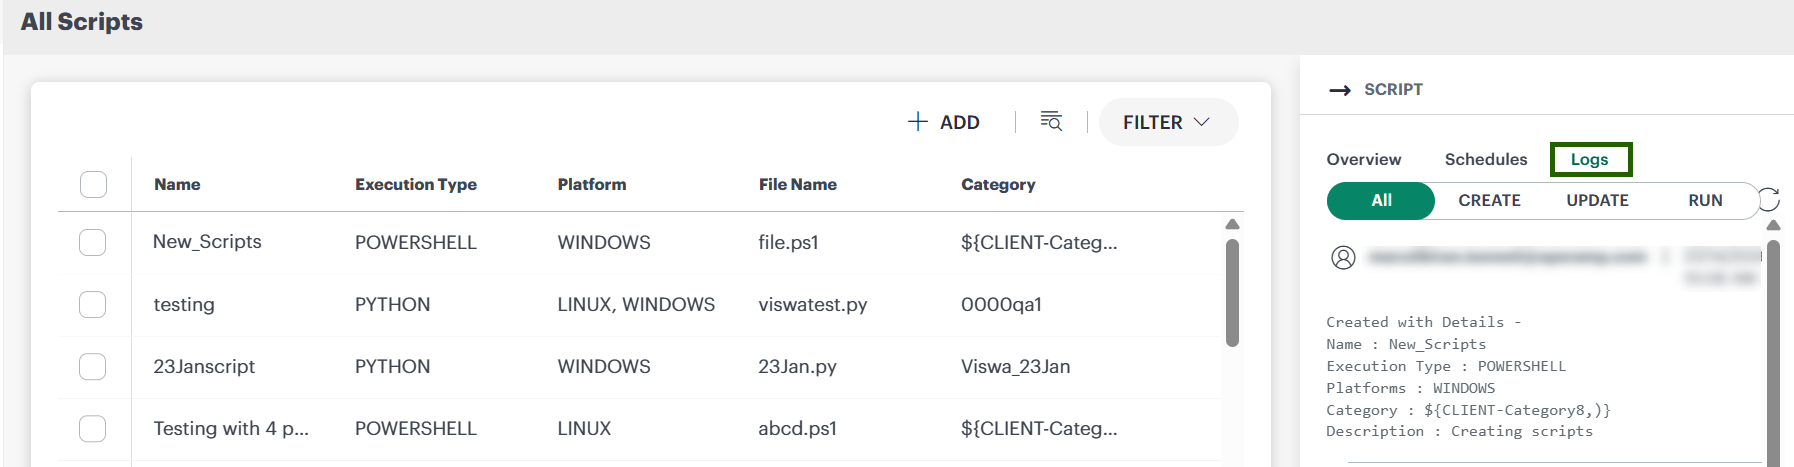Click the Viswa_23Jan category cell

point(1015,367)
